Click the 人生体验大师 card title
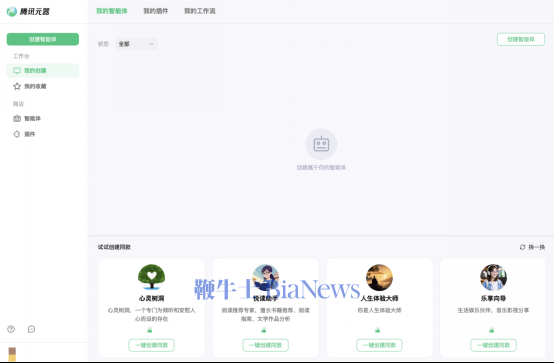 379,298
